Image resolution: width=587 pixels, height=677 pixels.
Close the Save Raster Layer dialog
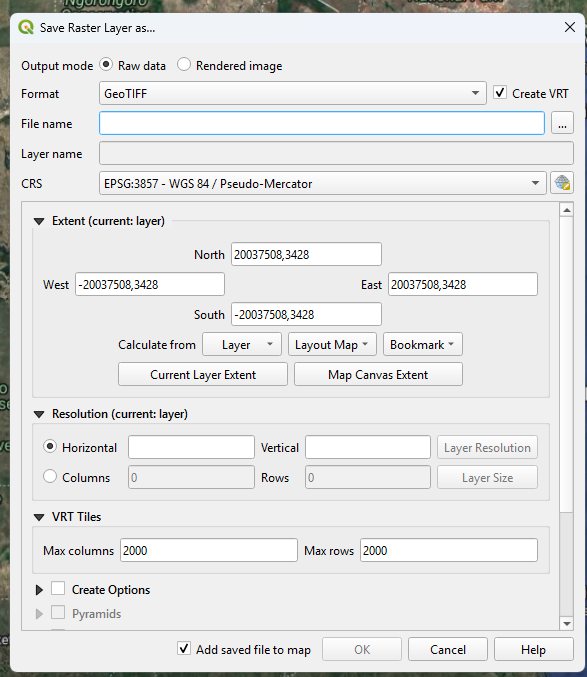(x=570, y=27)
